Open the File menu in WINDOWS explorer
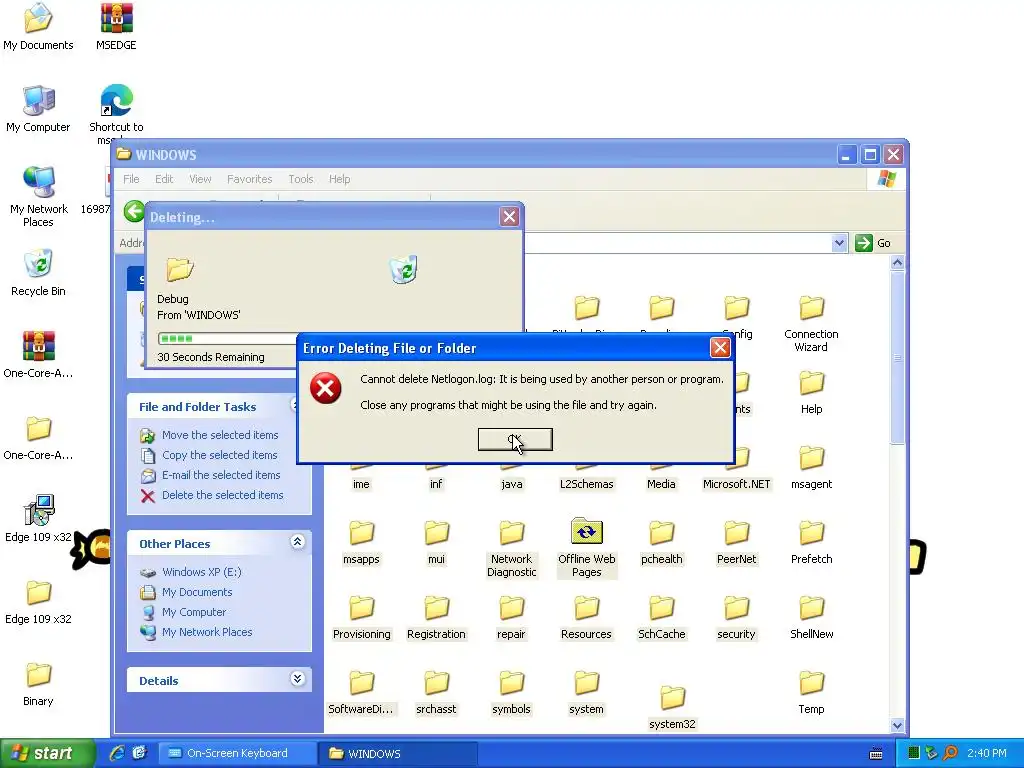Screen dimensions: 1024x768 pos(131,179)
